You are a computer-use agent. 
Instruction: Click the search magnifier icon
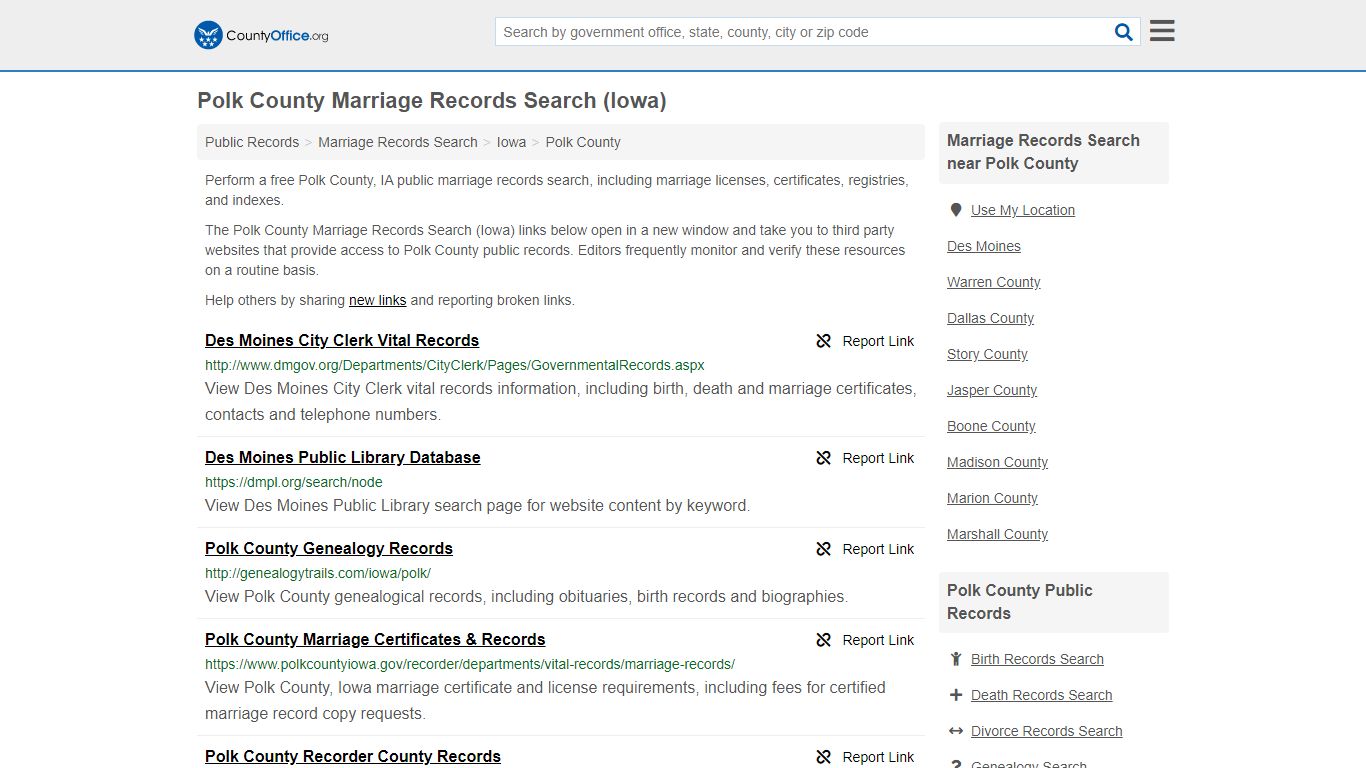click(x=1124, y=32)
